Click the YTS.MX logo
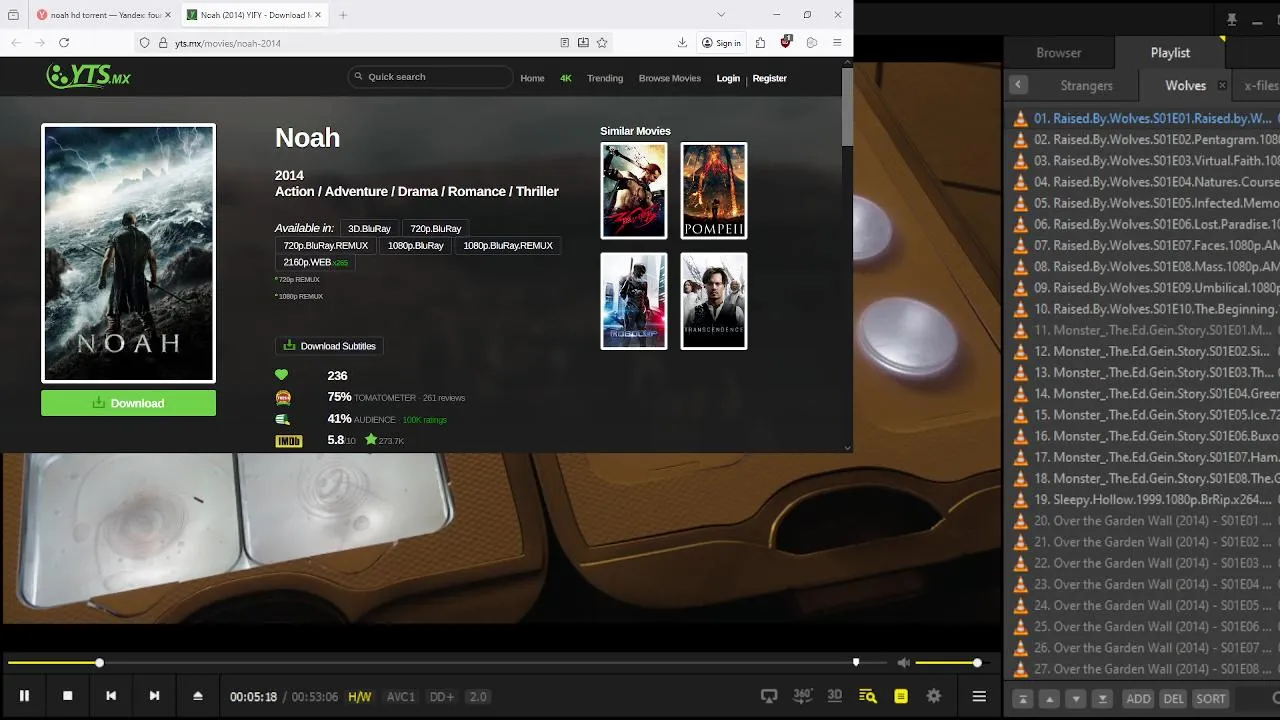Image resolution: width=1280 pixels, height=720 pixels. pyautogui.click(x=88, y=77)
